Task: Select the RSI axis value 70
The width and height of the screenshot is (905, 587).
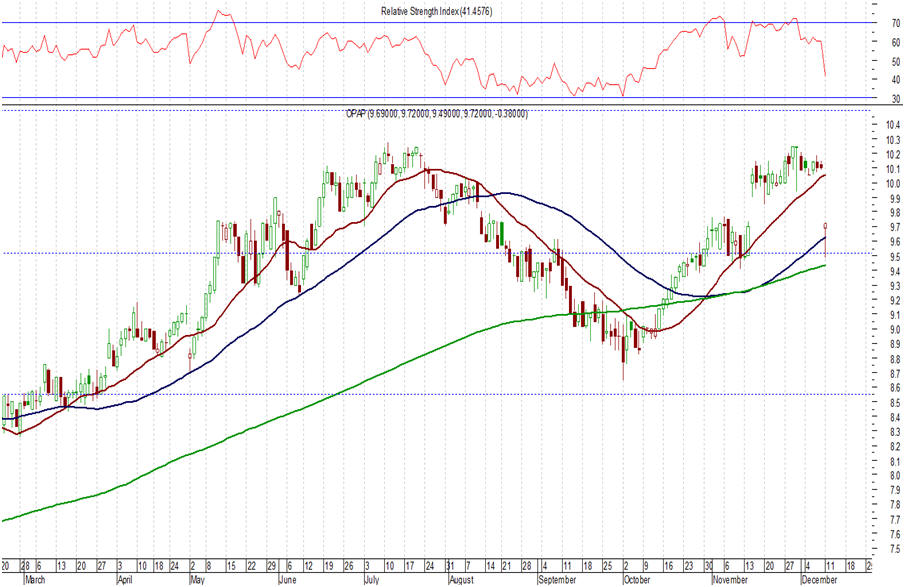Action: 896,24
